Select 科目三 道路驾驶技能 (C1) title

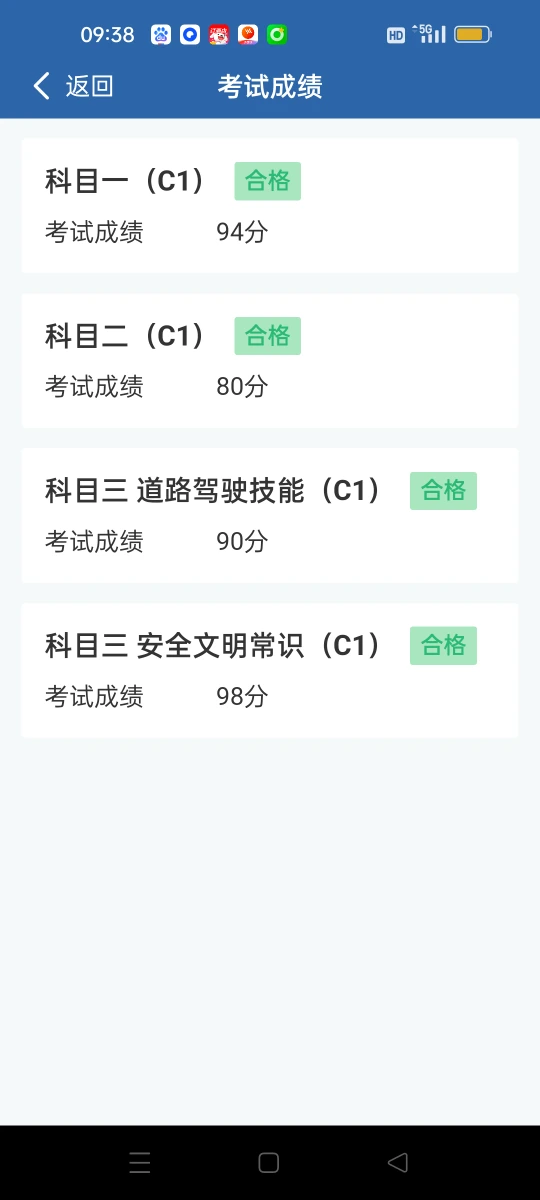(214, 491)
